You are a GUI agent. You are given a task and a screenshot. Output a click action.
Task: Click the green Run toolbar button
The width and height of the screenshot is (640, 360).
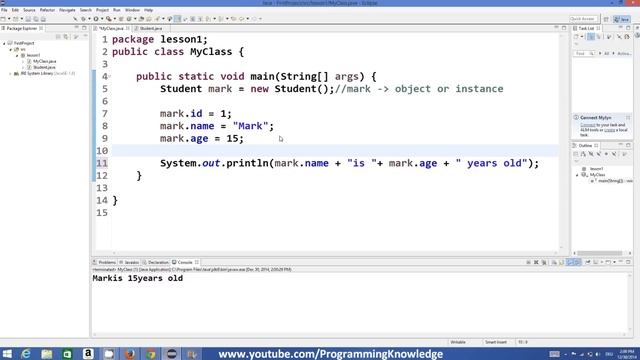[96, 19]
